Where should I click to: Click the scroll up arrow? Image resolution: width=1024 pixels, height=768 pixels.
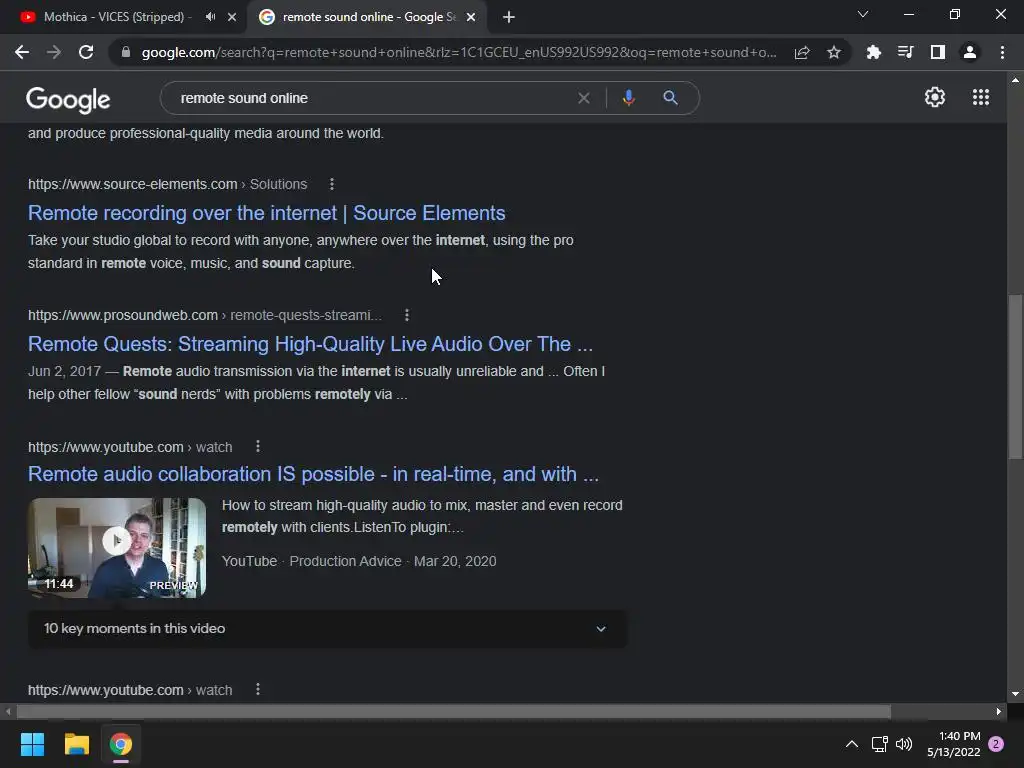click(1015, 80)
